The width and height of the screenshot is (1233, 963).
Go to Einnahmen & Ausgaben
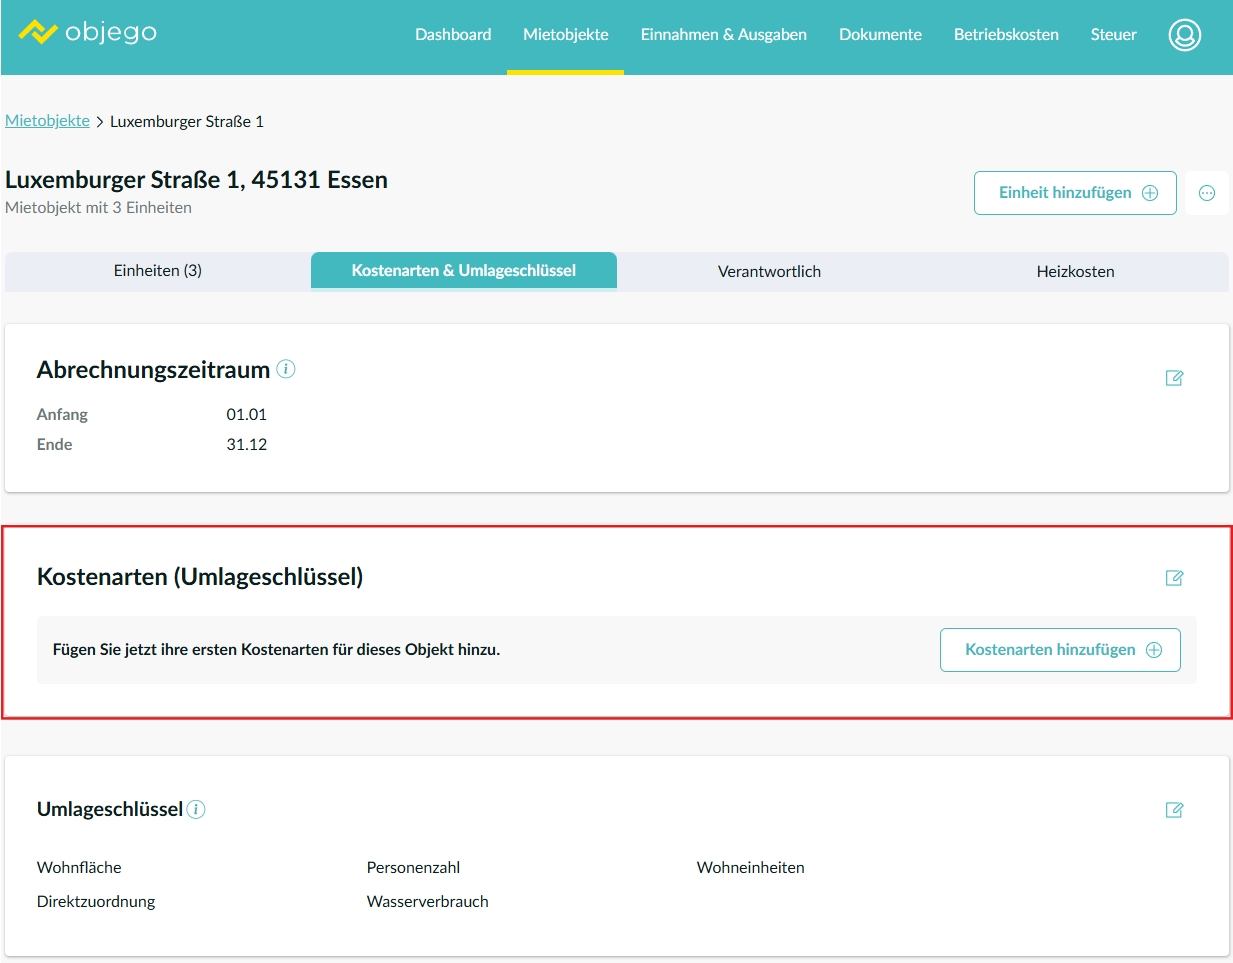[x=723, y=35]
